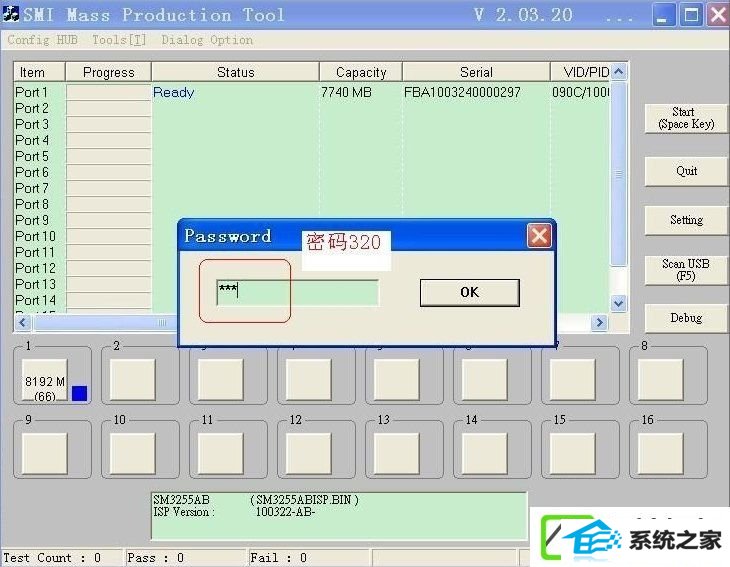Click slot 9 box
The height and width of the screenshot is (567, 730).
point(44,454)
